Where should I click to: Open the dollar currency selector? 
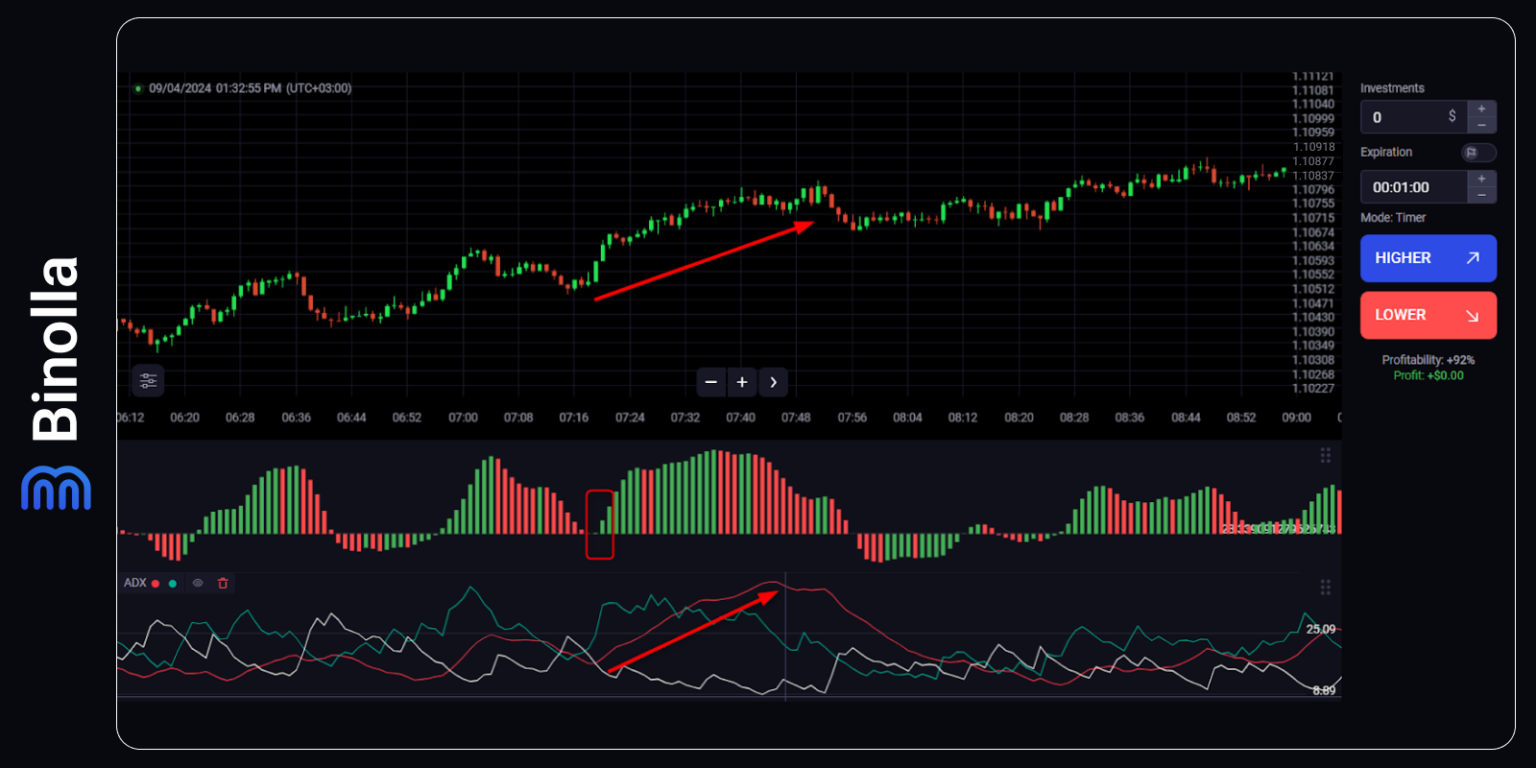tap(1452, 117)
